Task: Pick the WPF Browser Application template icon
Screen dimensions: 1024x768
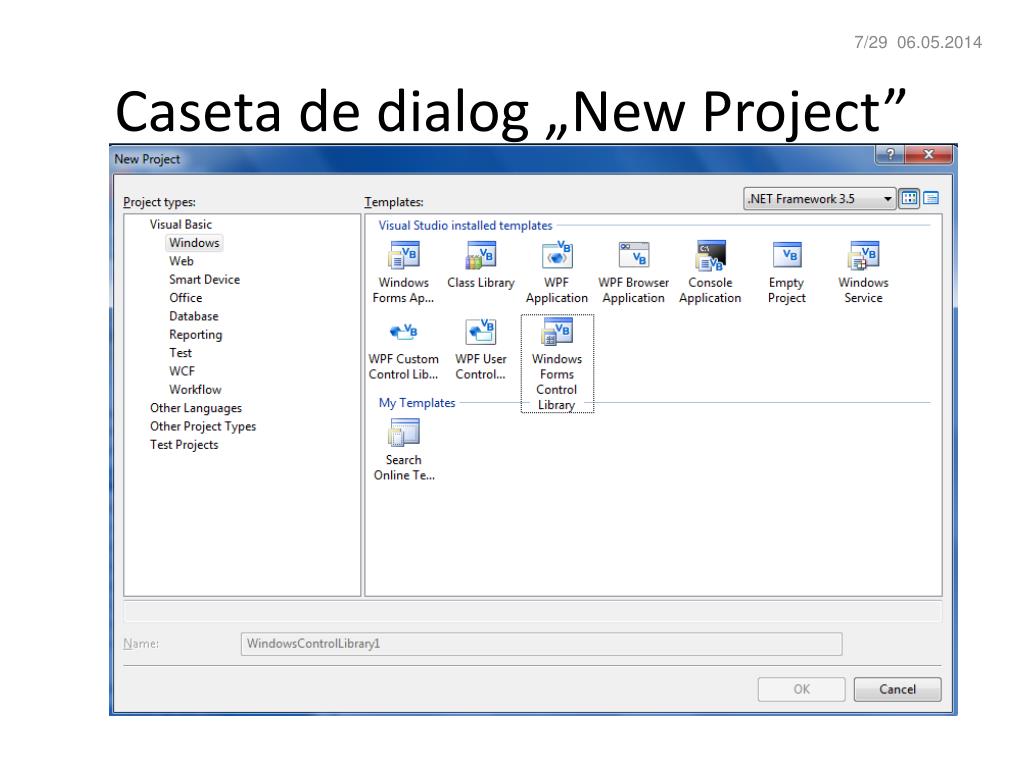Action: tap(633, 255)
